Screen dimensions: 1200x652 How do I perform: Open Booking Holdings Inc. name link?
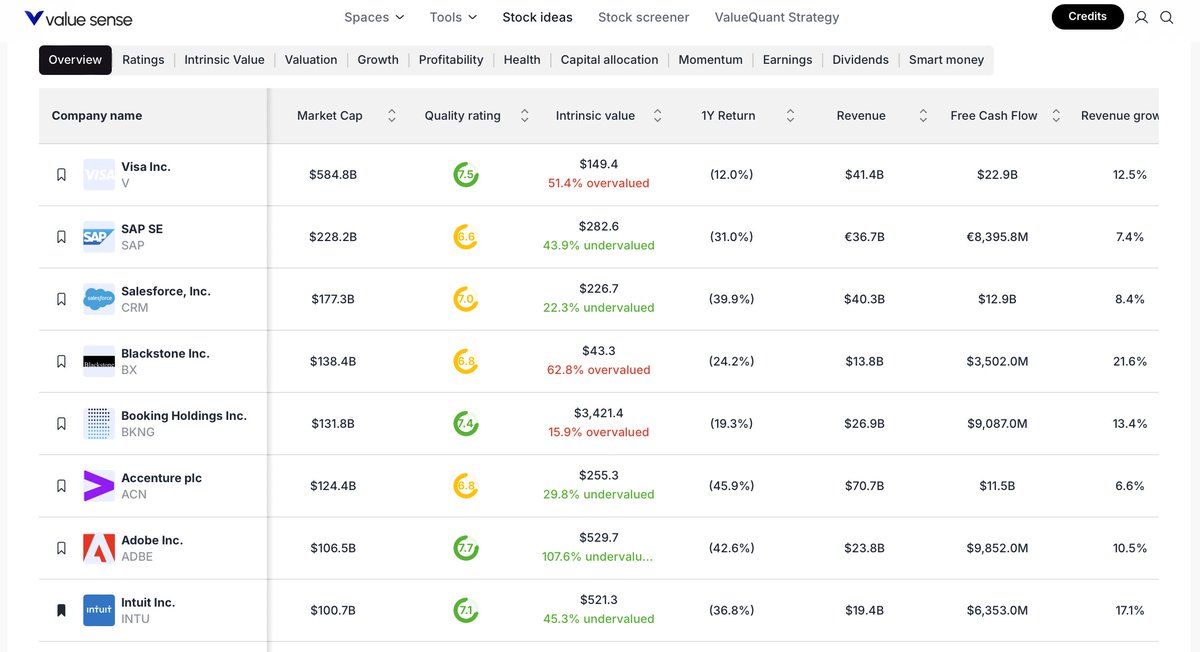click(184, 416)
